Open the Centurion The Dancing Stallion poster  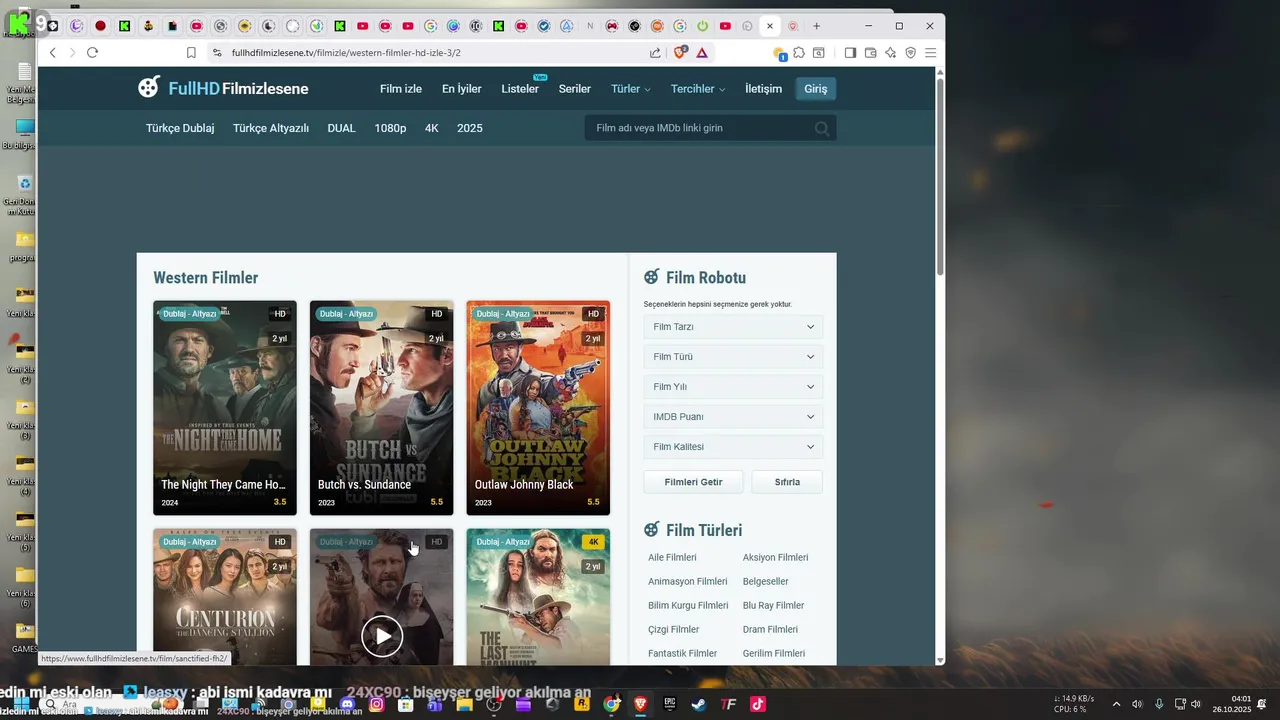(x=225, y=597)
